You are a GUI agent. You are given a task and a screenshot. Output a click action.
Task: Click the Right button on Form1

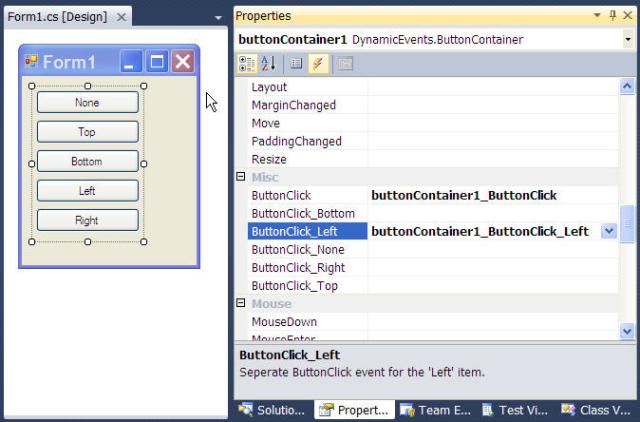pos(88,220)
